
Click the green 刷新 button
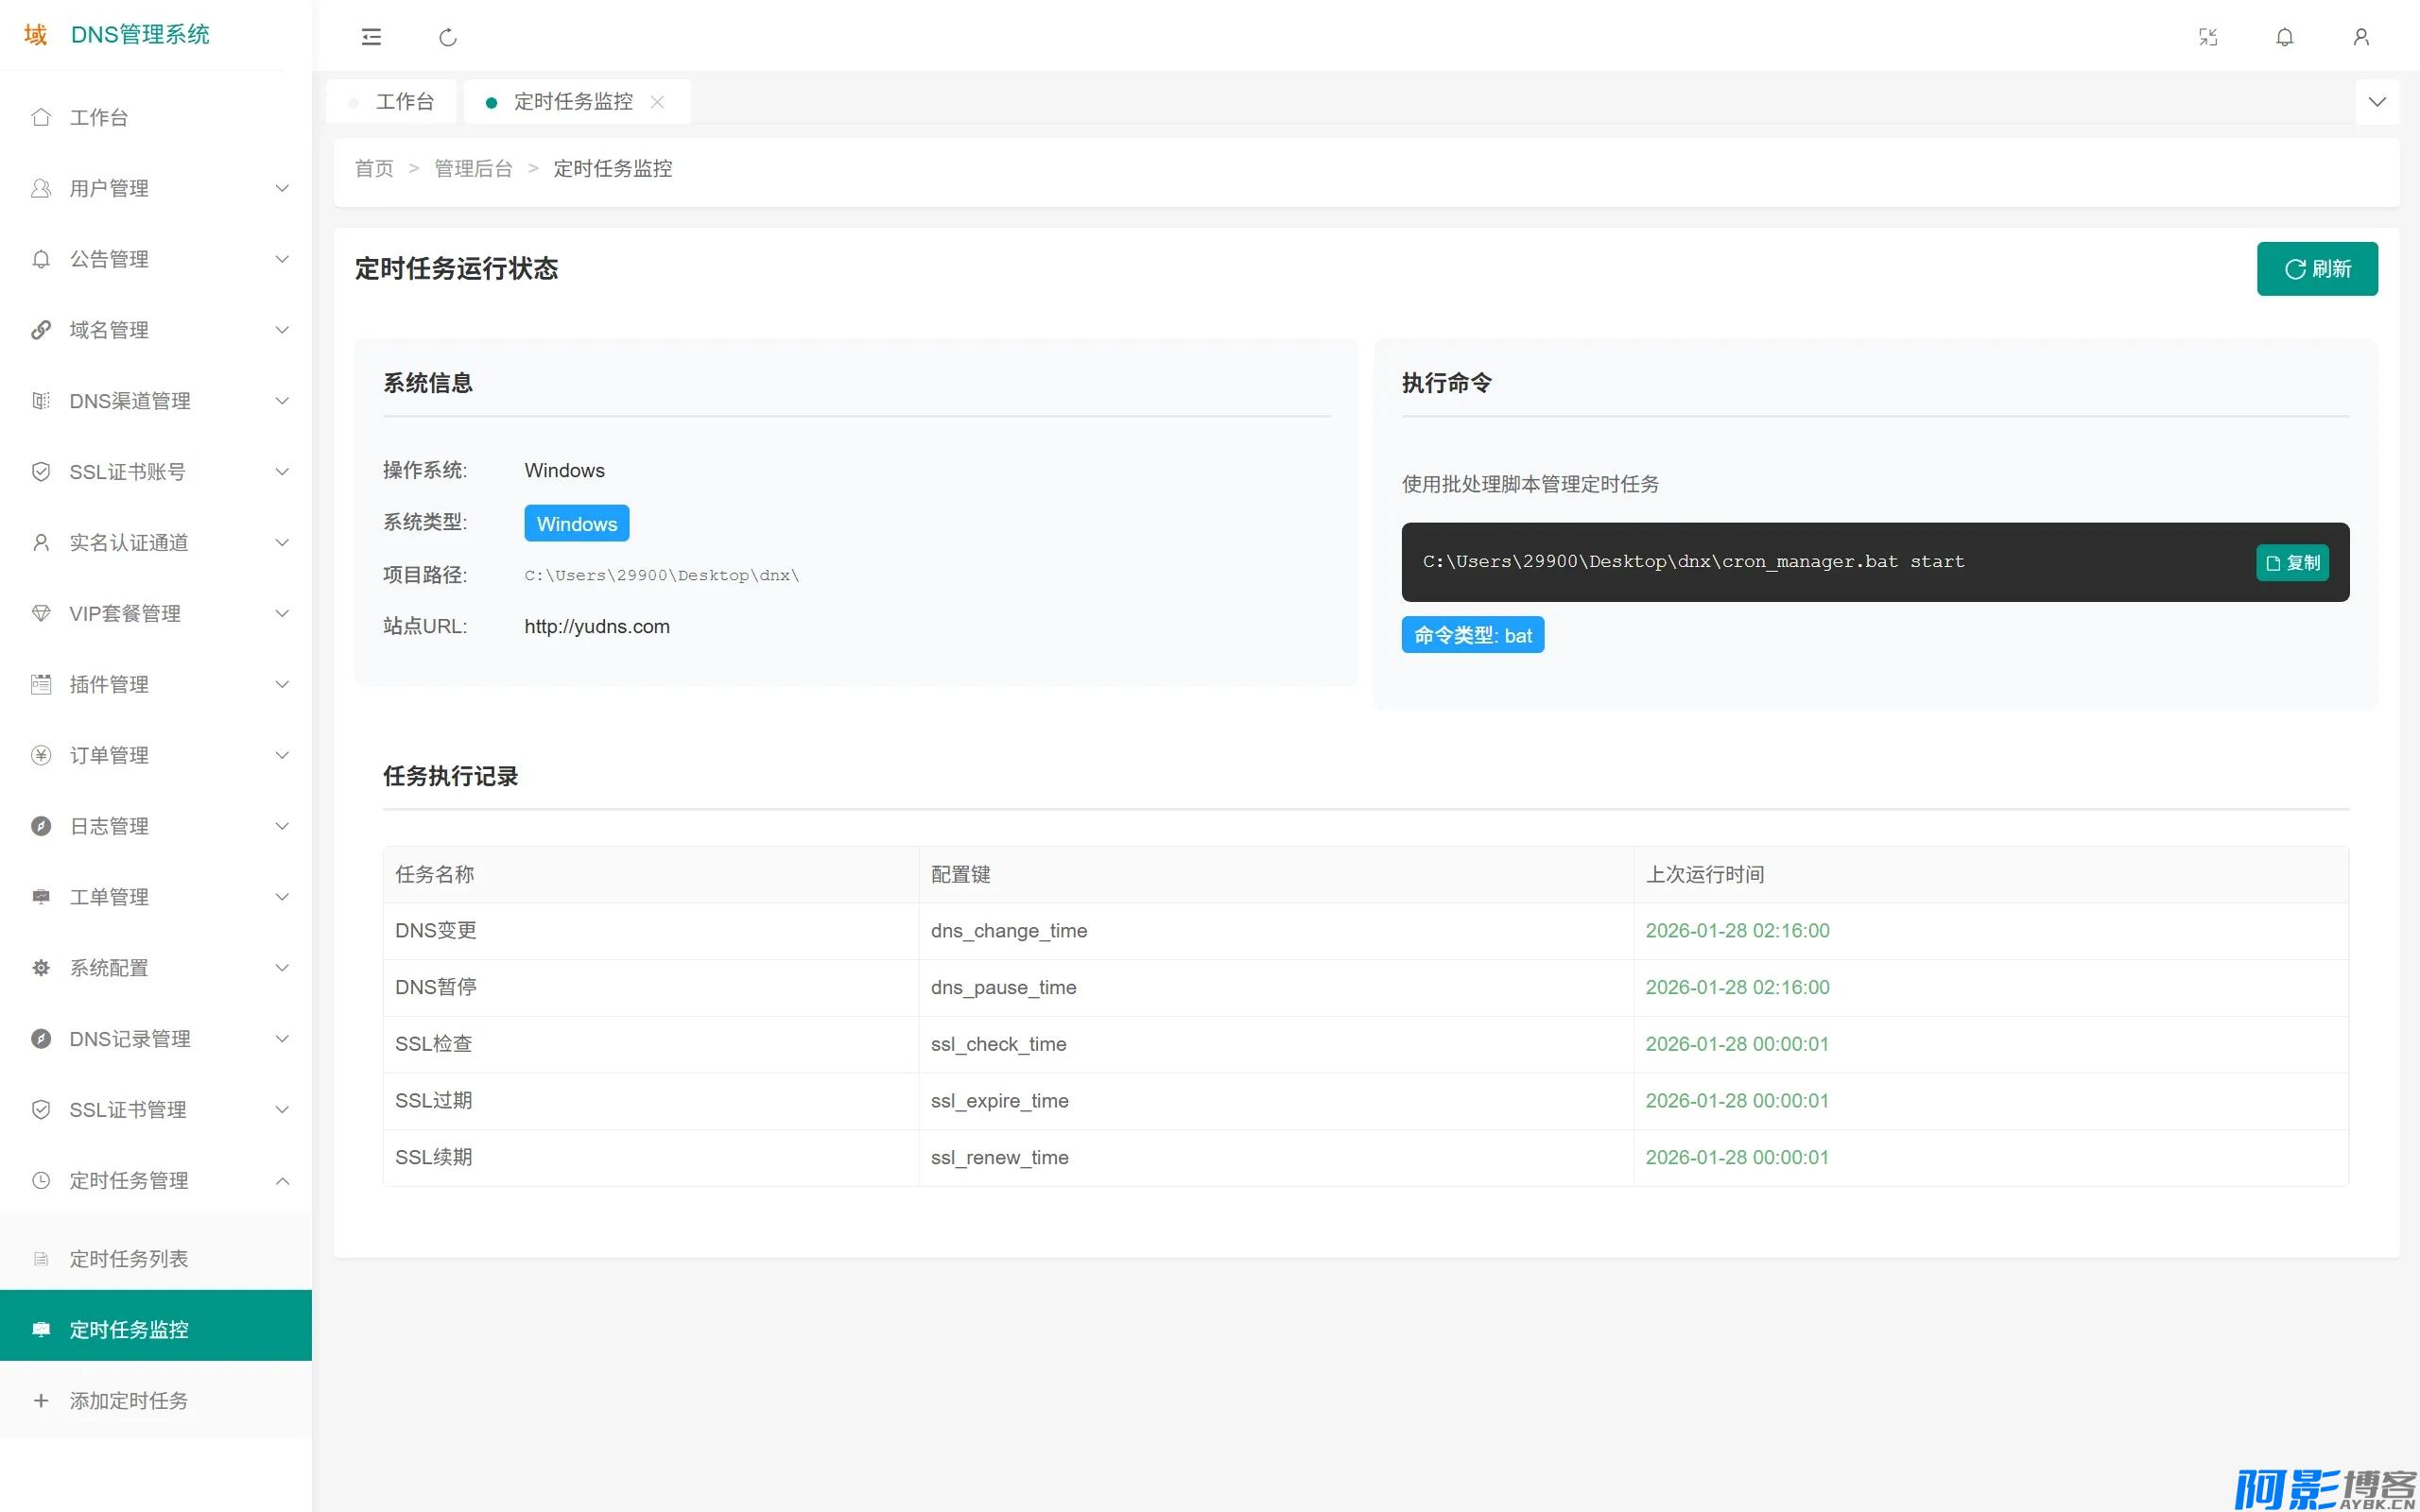(2317, 269)
